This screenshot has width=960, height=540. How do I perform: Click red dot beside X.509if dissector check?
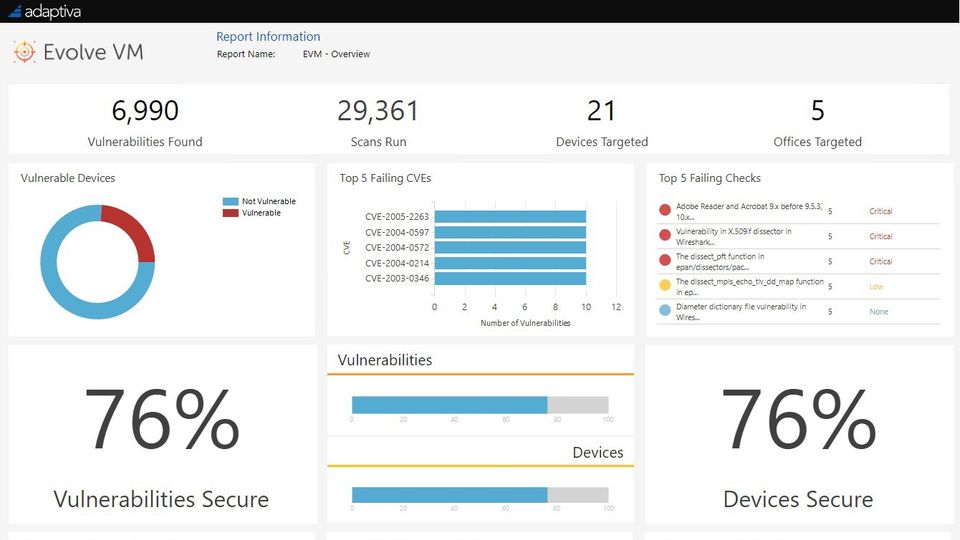click(x=665, y=235)
